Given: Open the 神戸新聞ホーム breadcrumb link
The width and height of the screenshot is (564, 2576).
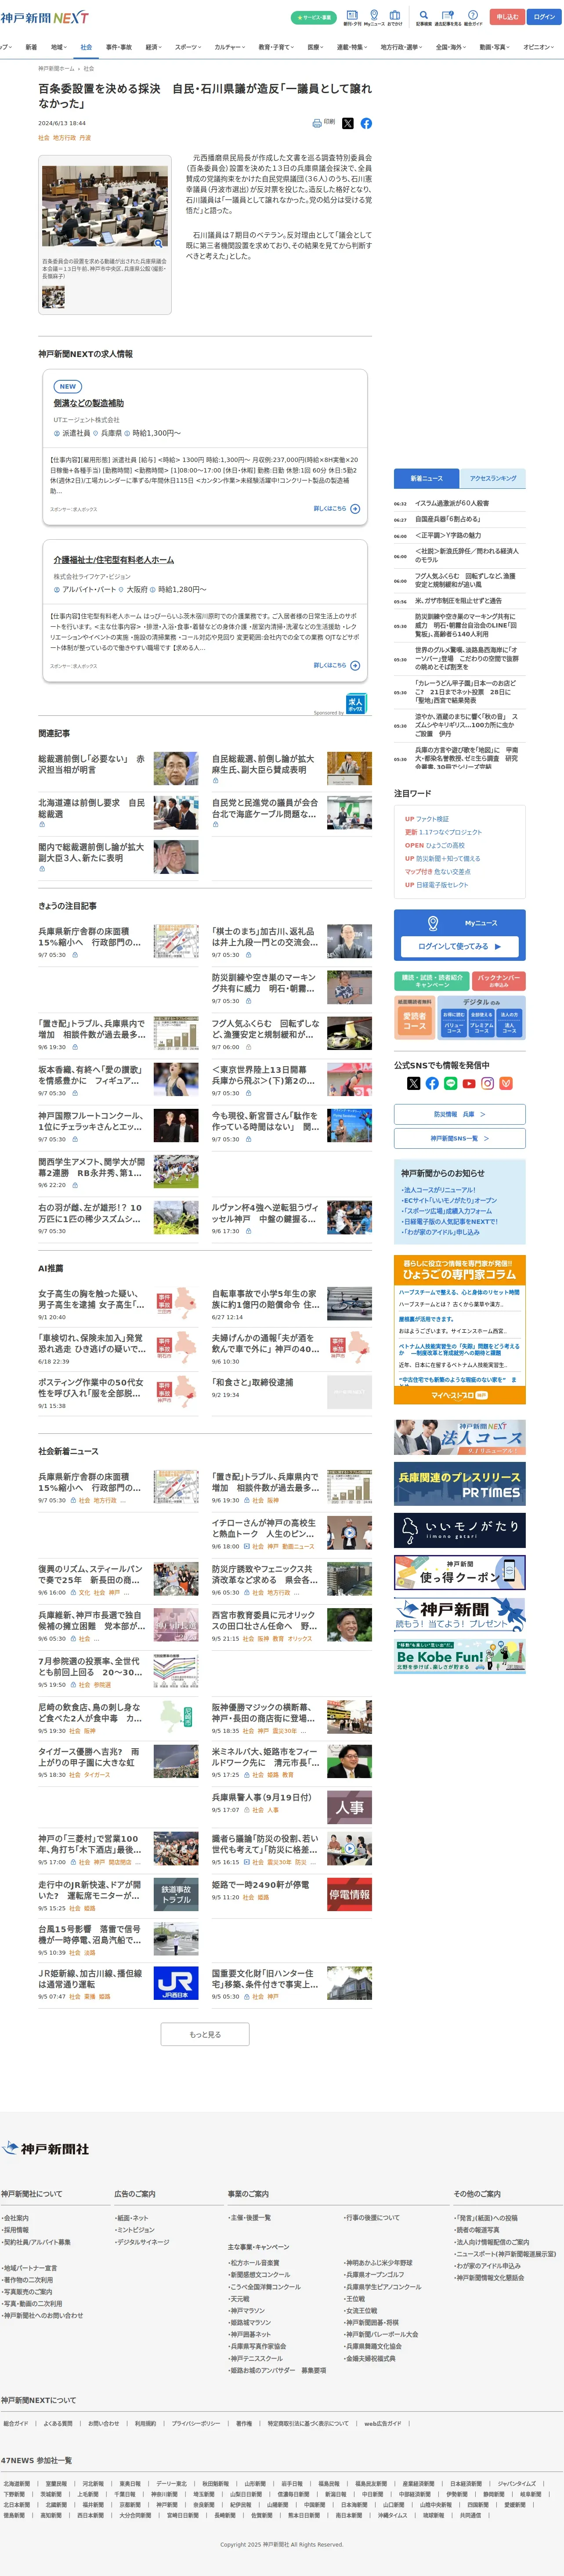Looking at the screenshot, I should pyautogui.click(x=56, y=69).
